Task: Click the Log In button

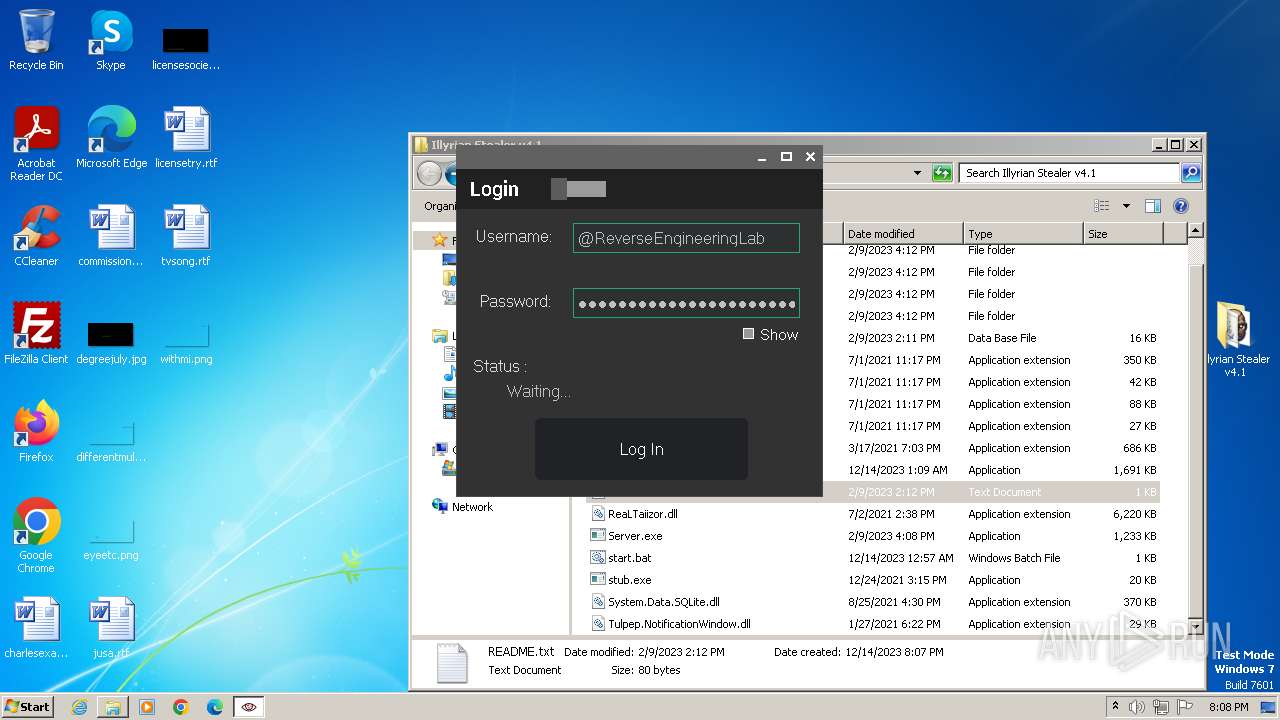Action: [x=641, y=449]
